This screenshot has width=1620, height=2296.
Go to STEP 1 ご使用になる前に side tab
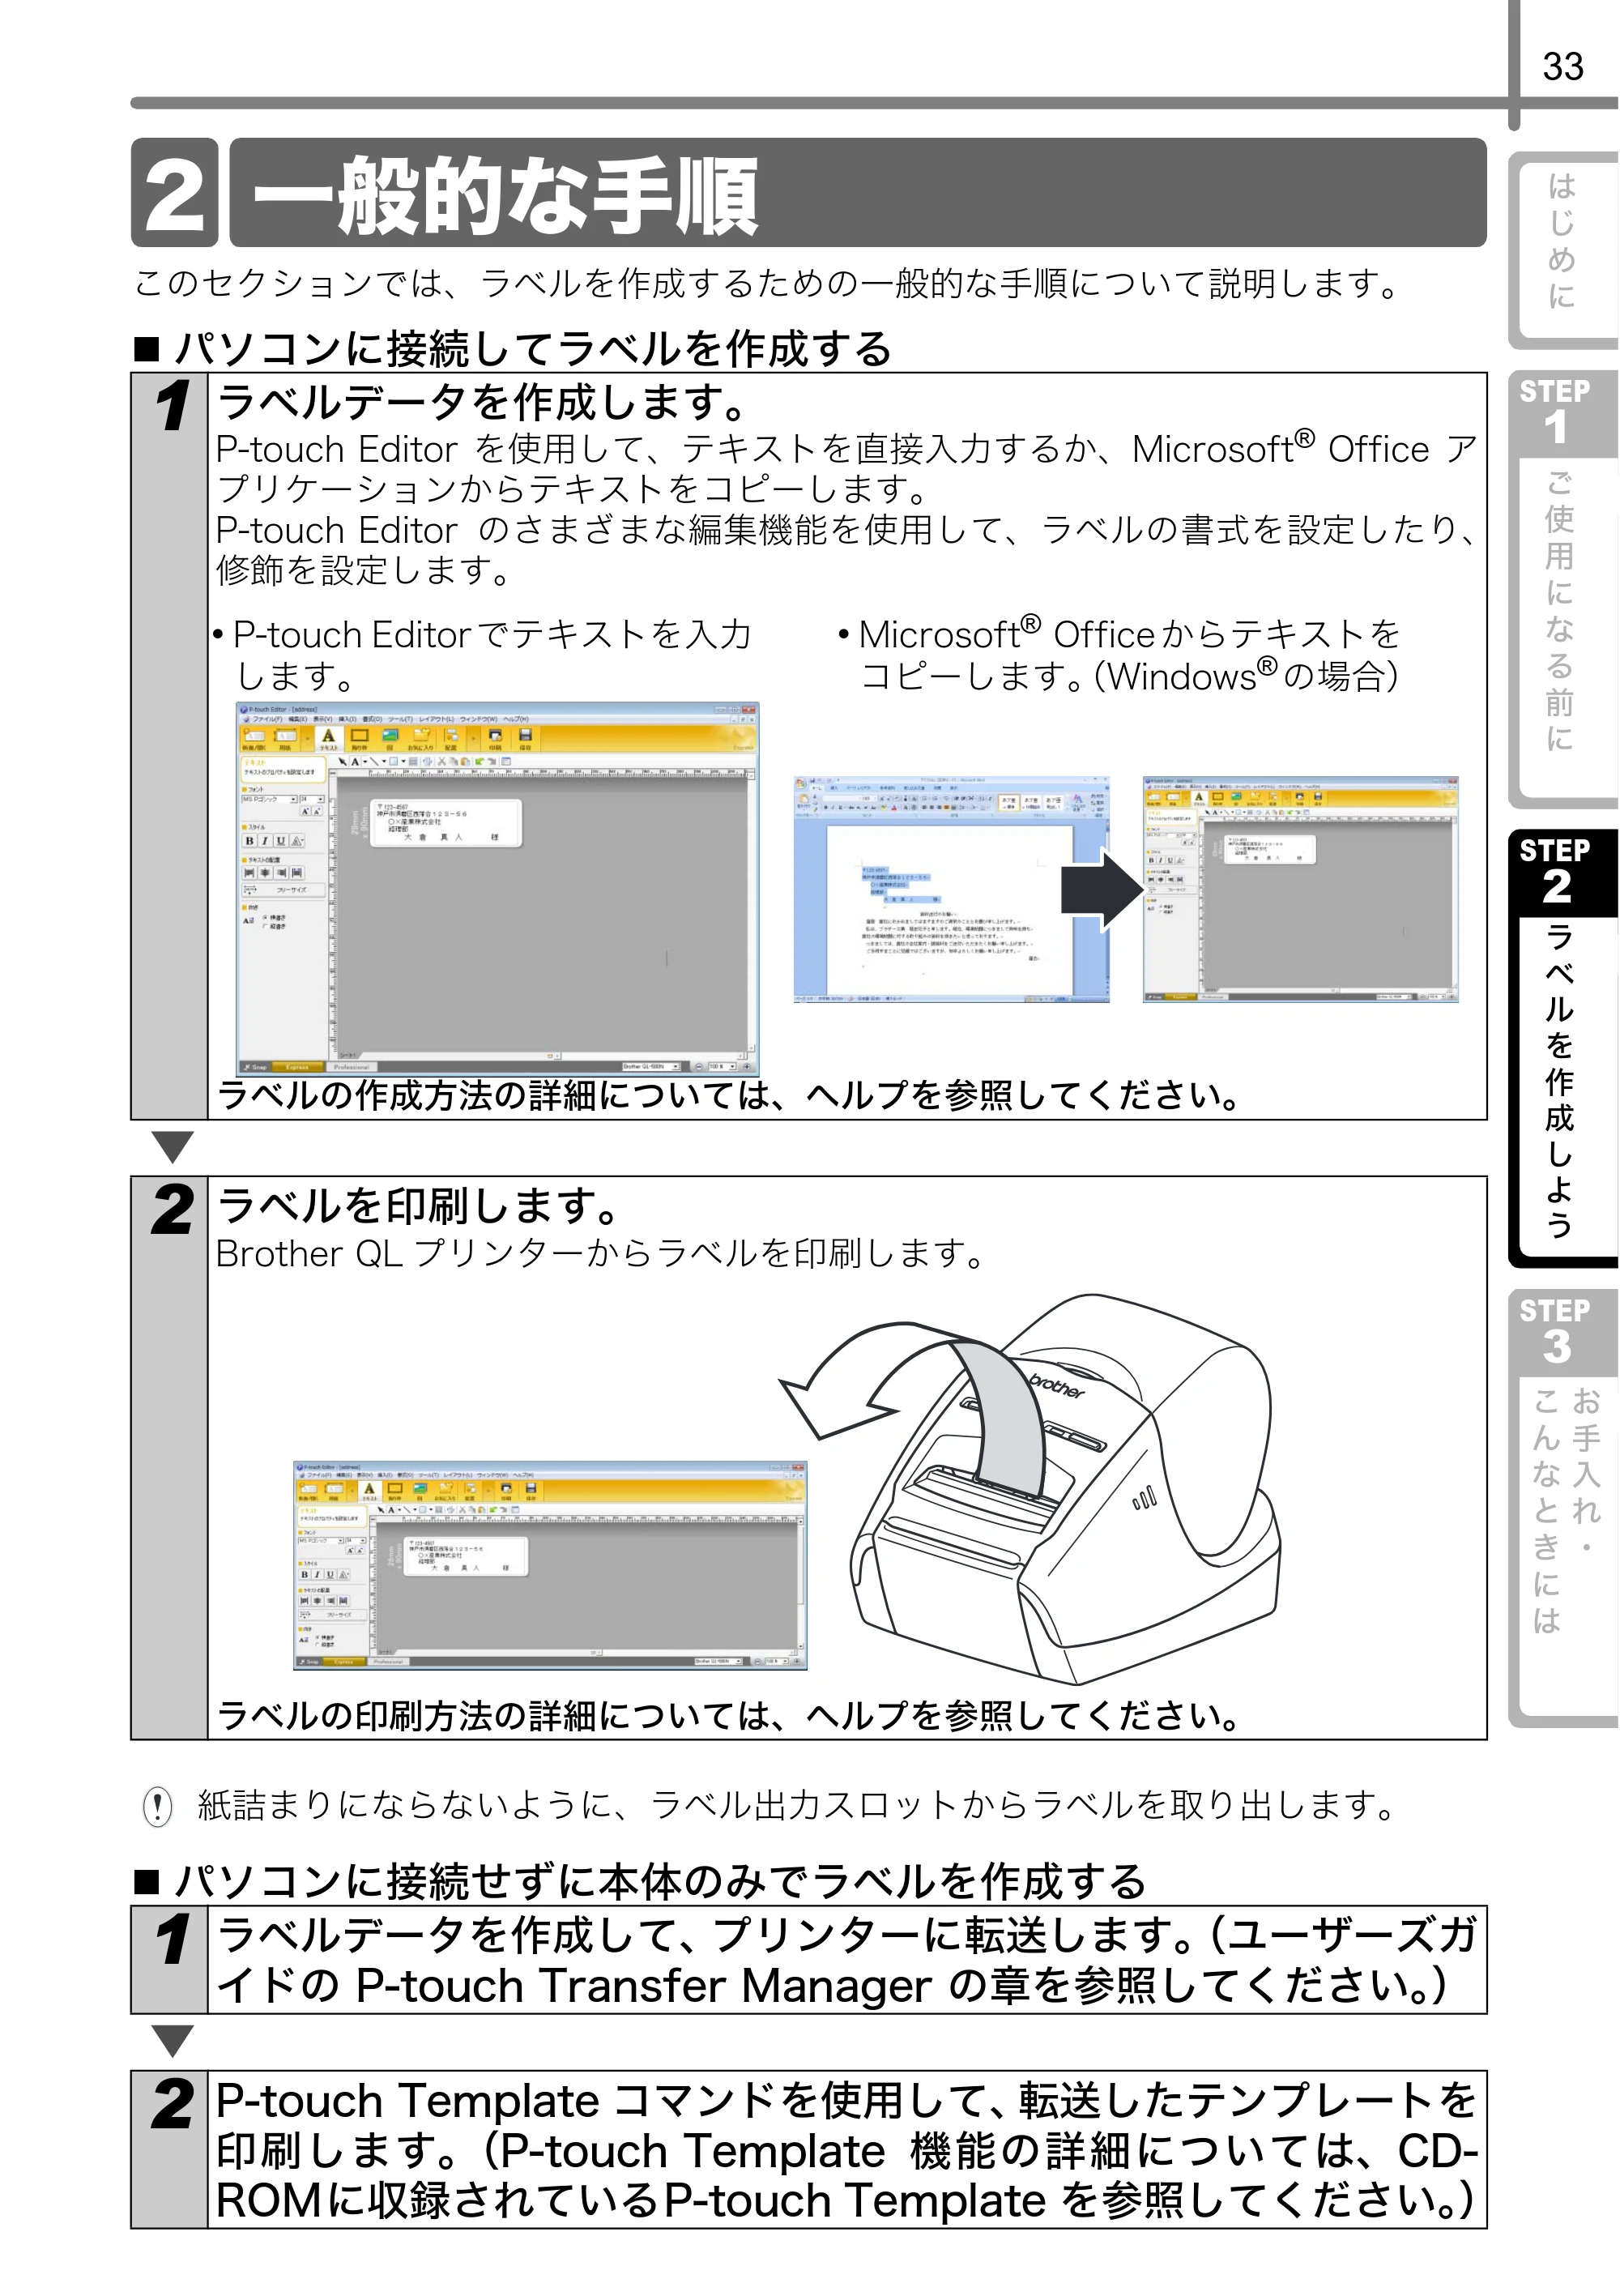click(x=1562, y=590)
